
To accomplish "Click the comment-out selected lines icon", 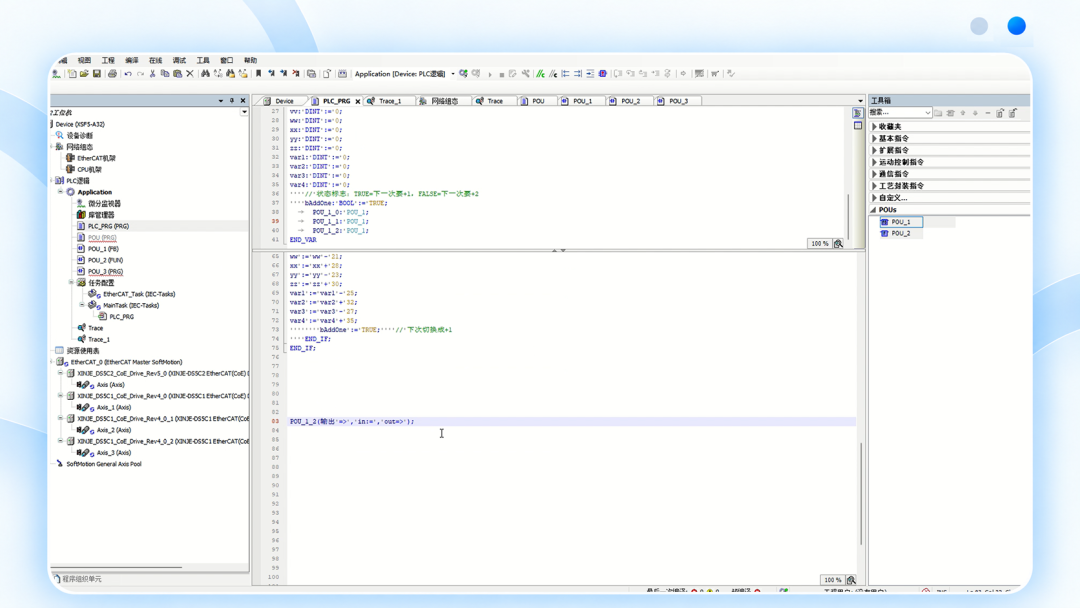I will [541, 74].
